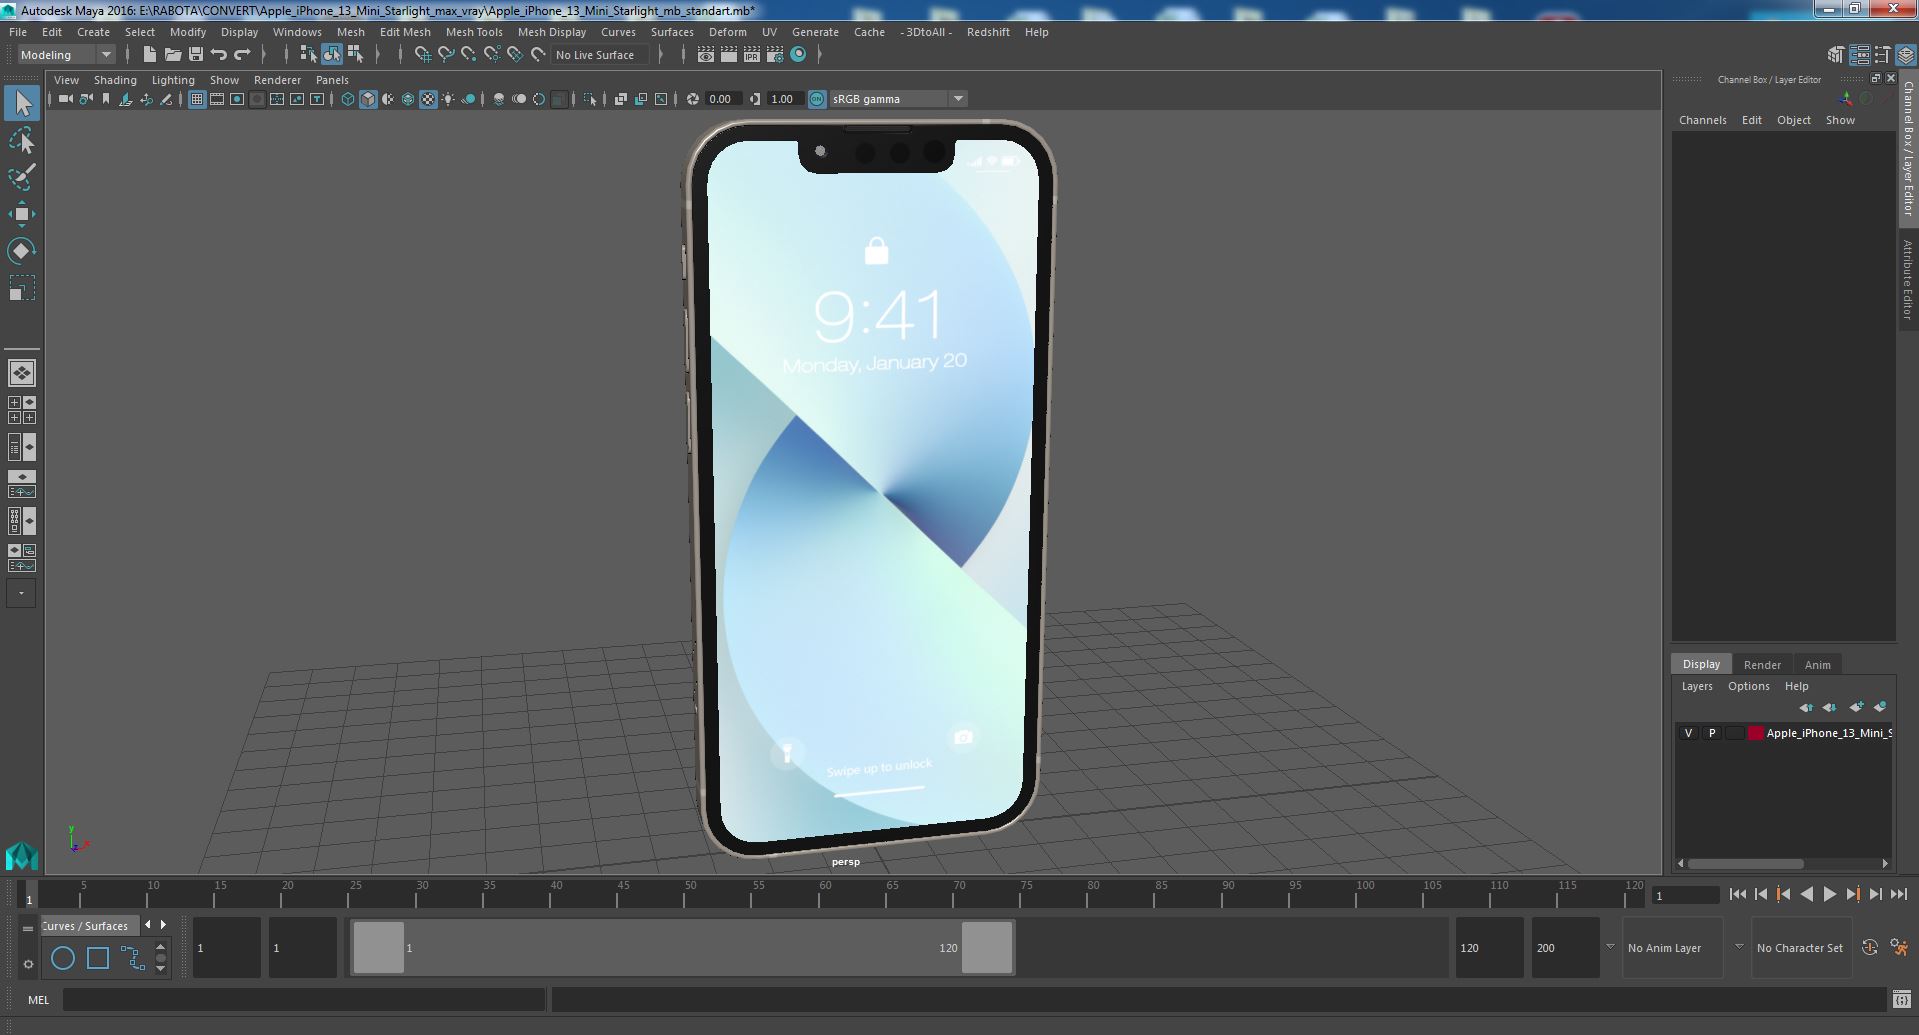Turn on snap to curves
The height and width of the screenshot is (1035, 1919).
(446, 55)
